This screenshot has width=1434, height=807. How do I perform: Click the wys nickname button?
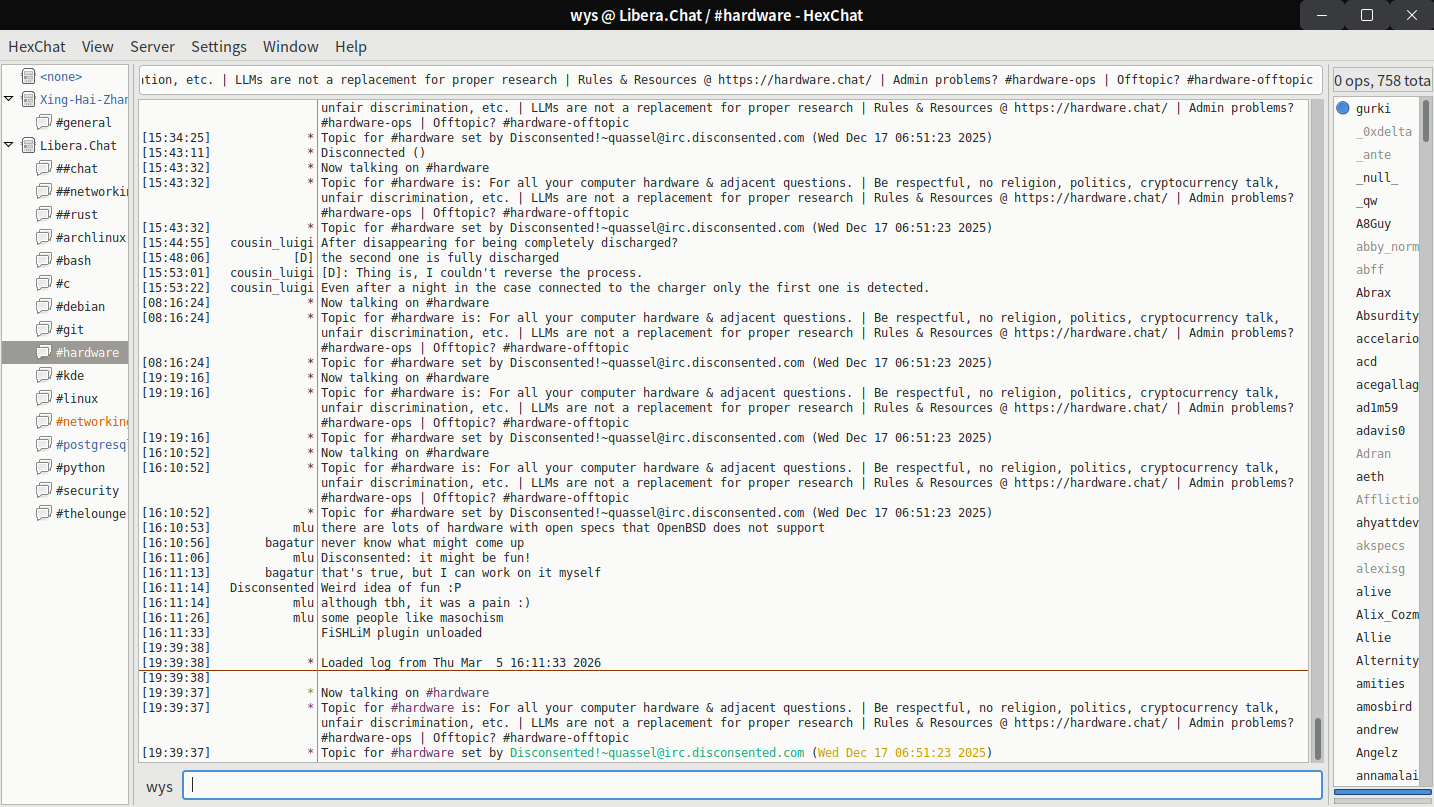pos(160,786)
